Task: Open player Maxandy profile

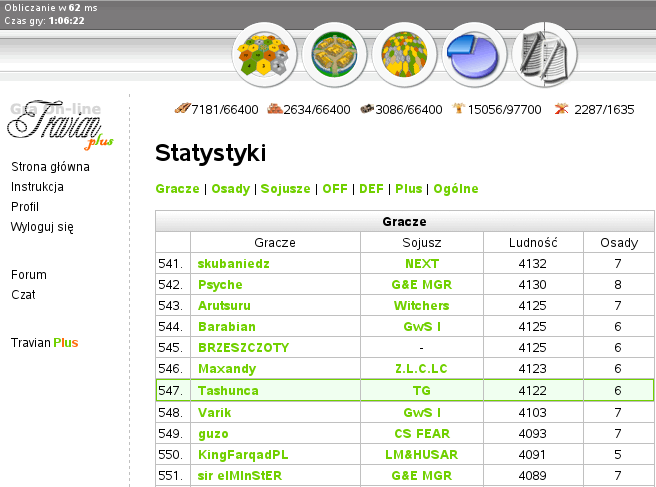Action: coord(227,369)
